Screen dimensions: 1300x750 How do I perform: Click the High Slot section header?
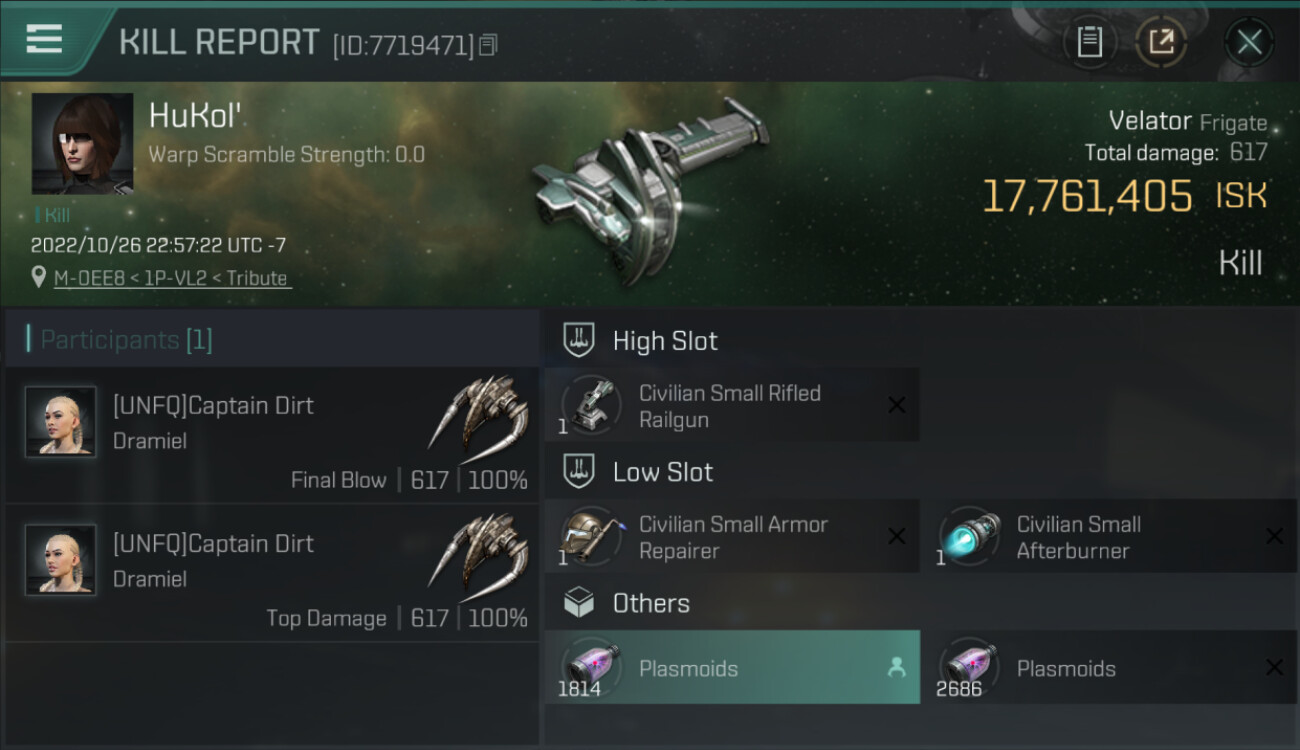665,341
